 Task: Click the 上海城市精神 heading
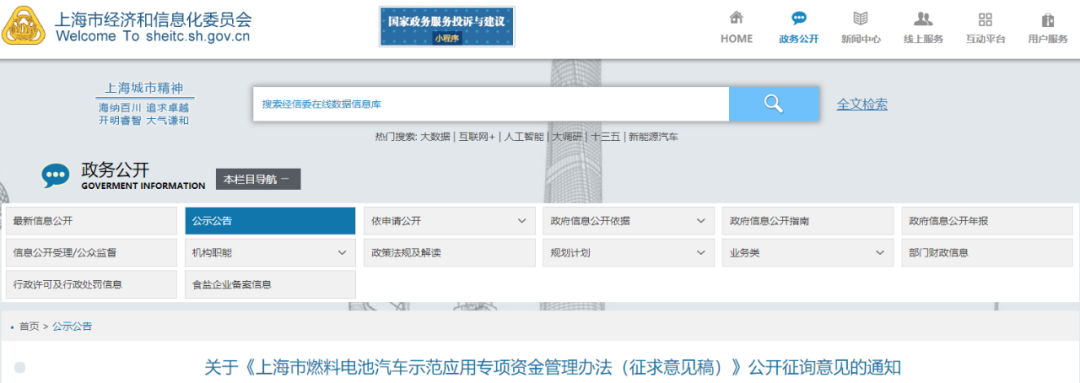144,89
